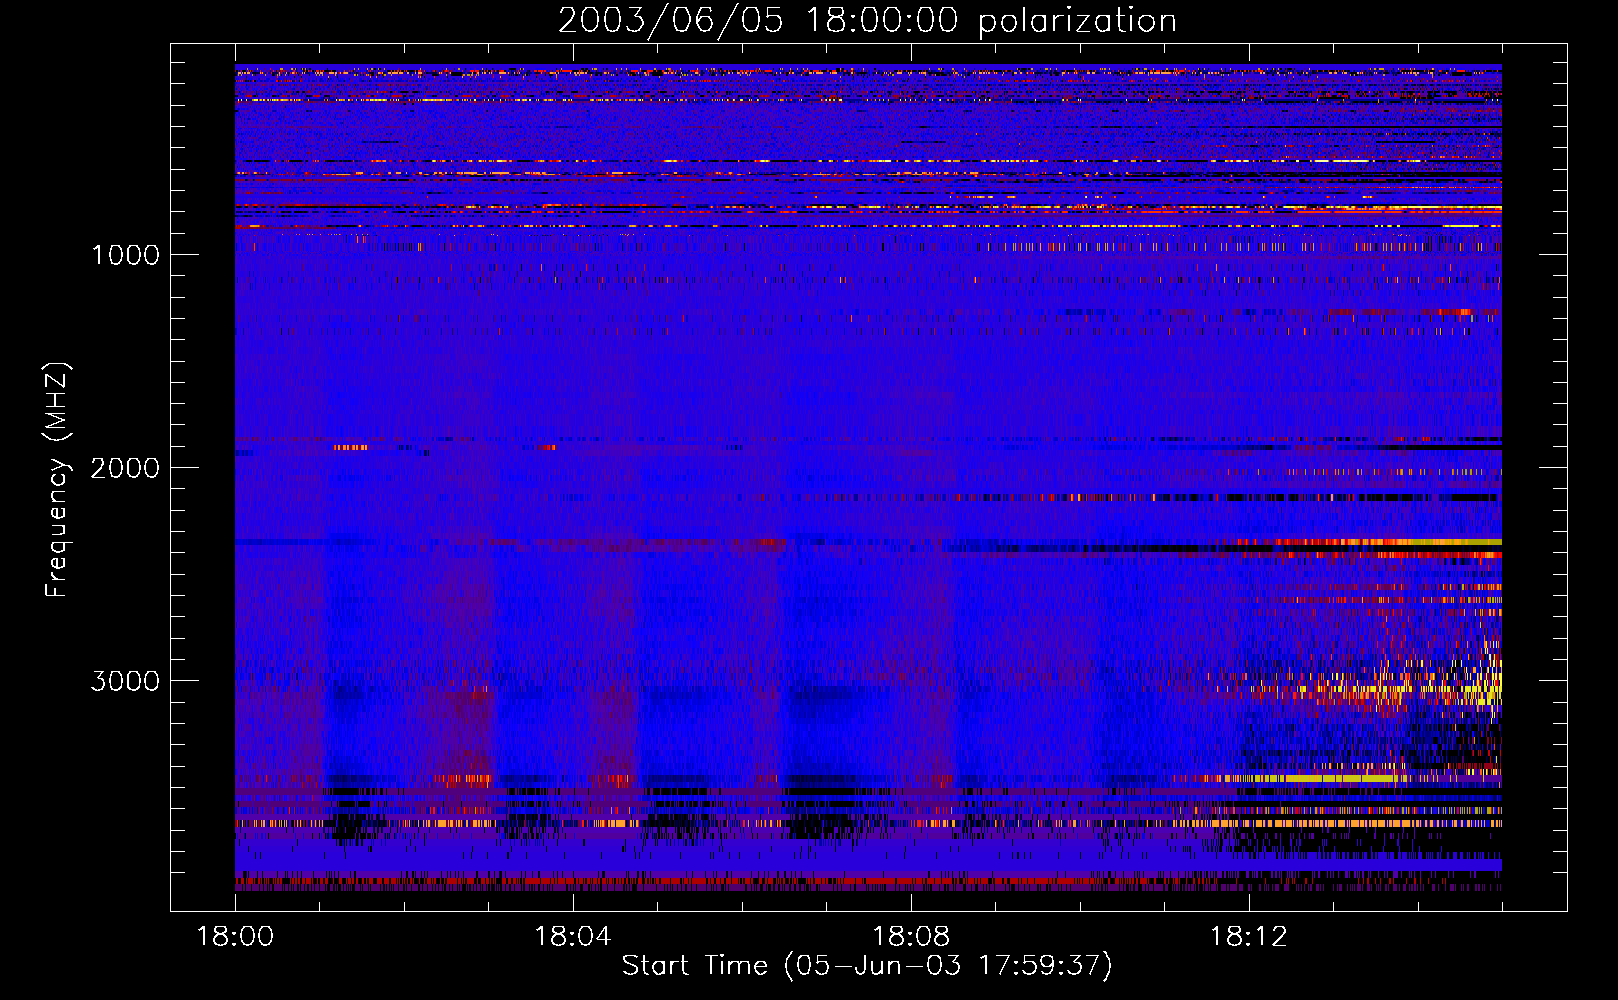Click the "1000" frequency tick label
1618x1000 pixels.
click(x=126, y=255)
